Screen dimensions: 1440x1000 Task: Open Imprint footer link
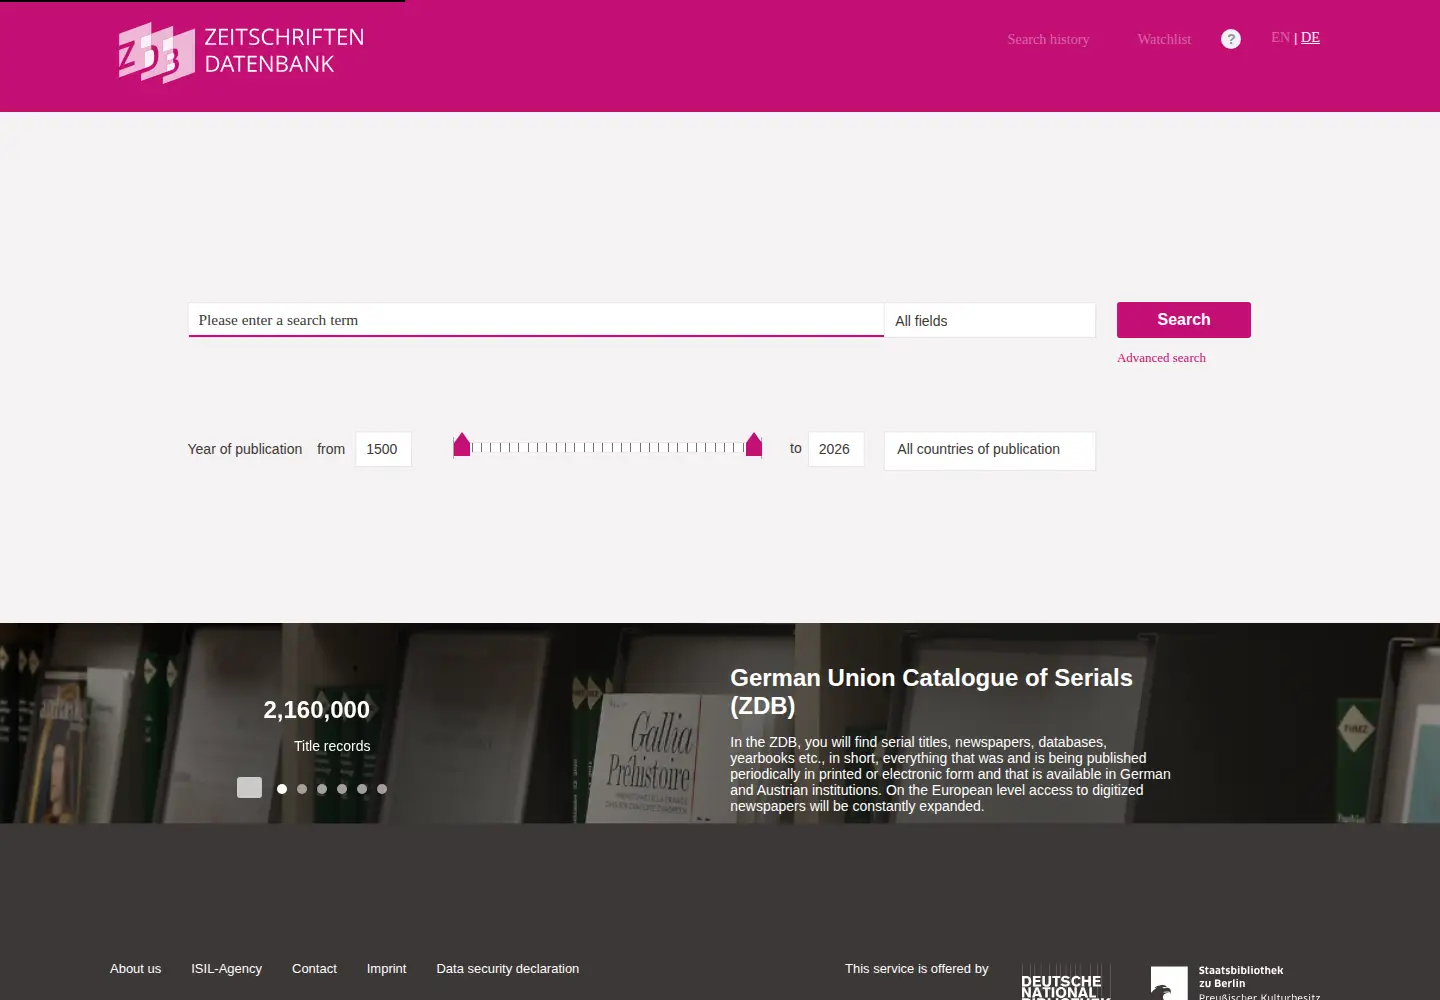(386, 969)
